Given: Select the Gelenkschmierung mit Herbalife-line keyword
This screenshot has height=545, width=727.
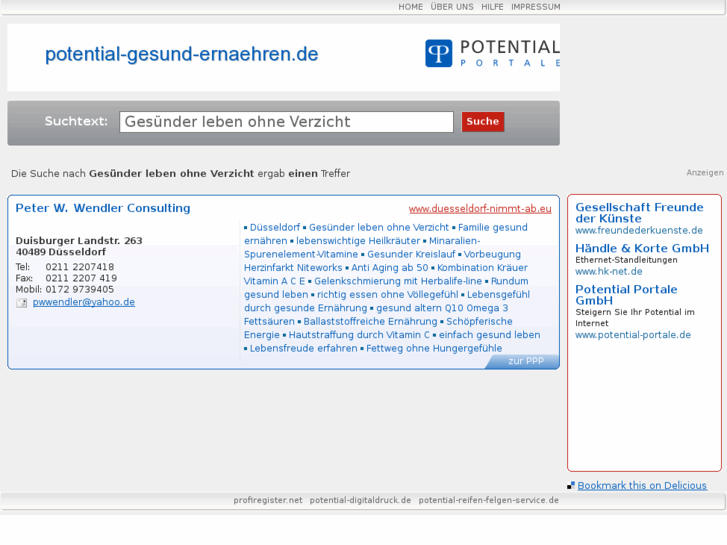Looking at the screenshot, I should 398,281.
